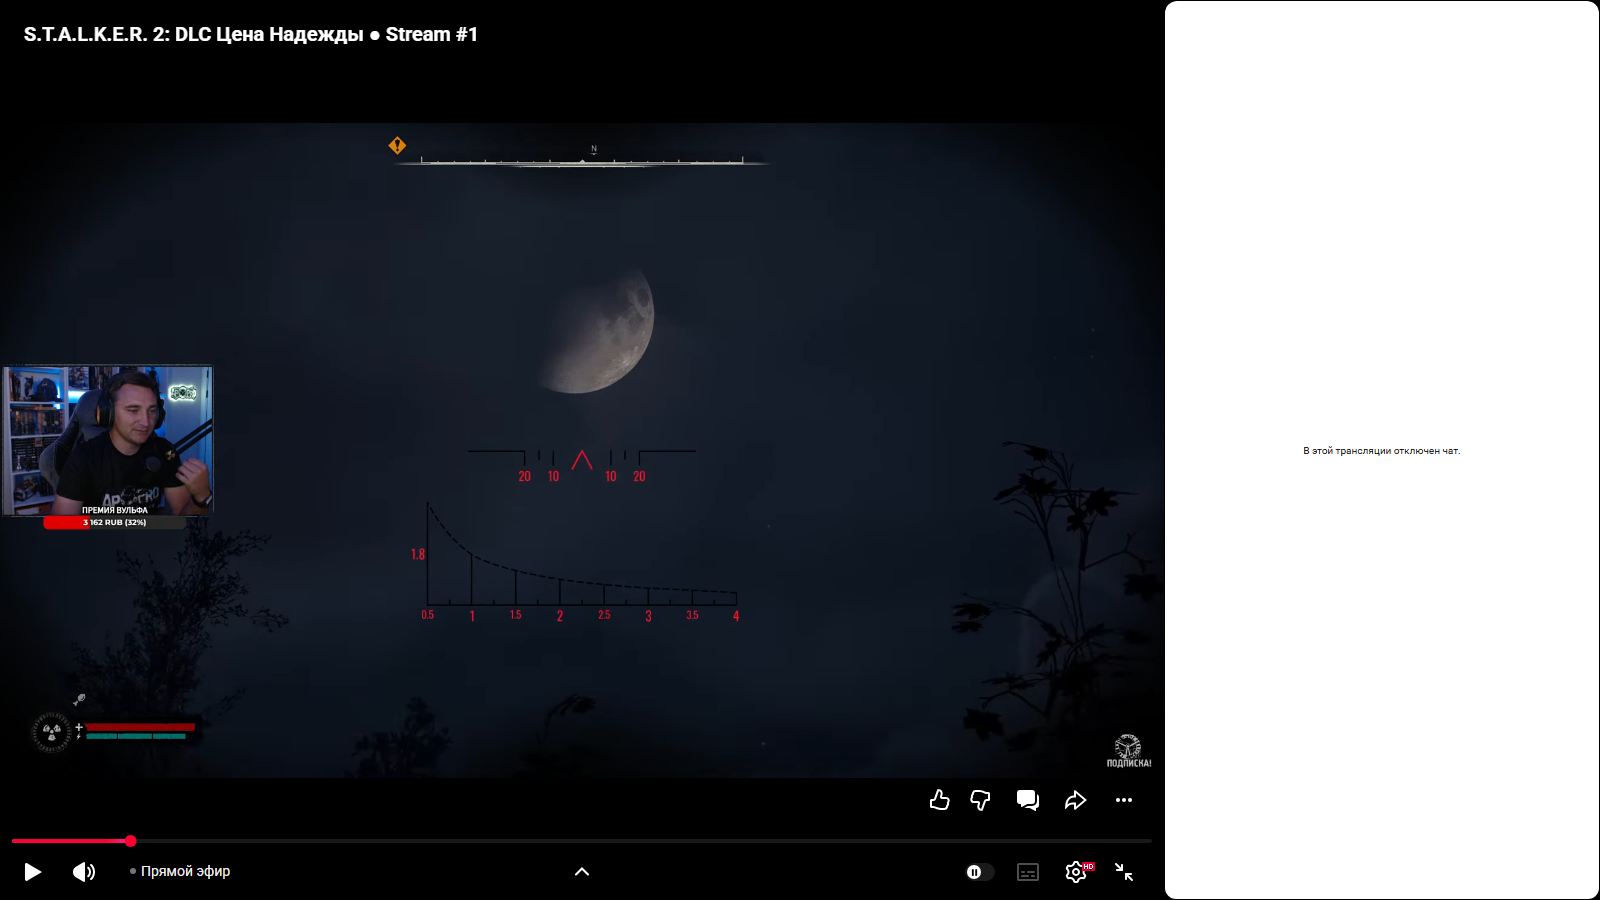Expand the upward chevron panel
Viewport: 1600px width, 900px height.
click(x=582, y=872)
